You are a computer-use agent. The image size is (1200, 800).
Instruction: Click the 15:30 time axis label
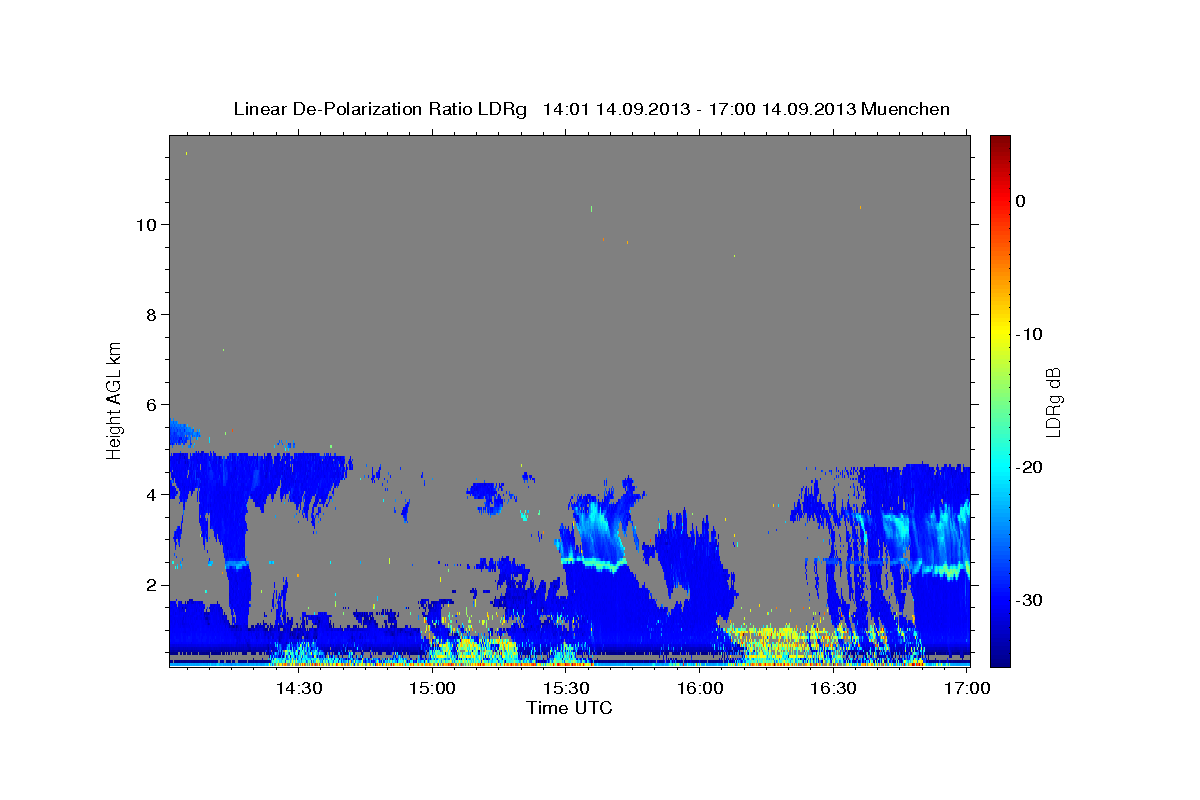566,688
